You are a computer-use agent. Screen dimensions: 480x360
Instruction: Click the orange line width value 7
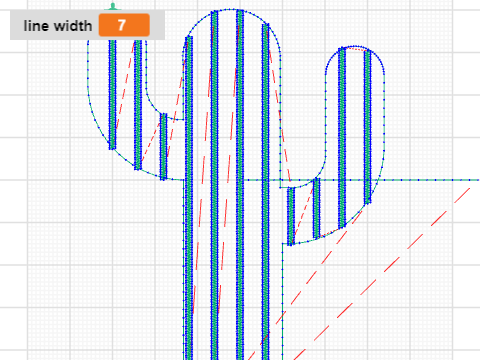click(x=124, y=25)
